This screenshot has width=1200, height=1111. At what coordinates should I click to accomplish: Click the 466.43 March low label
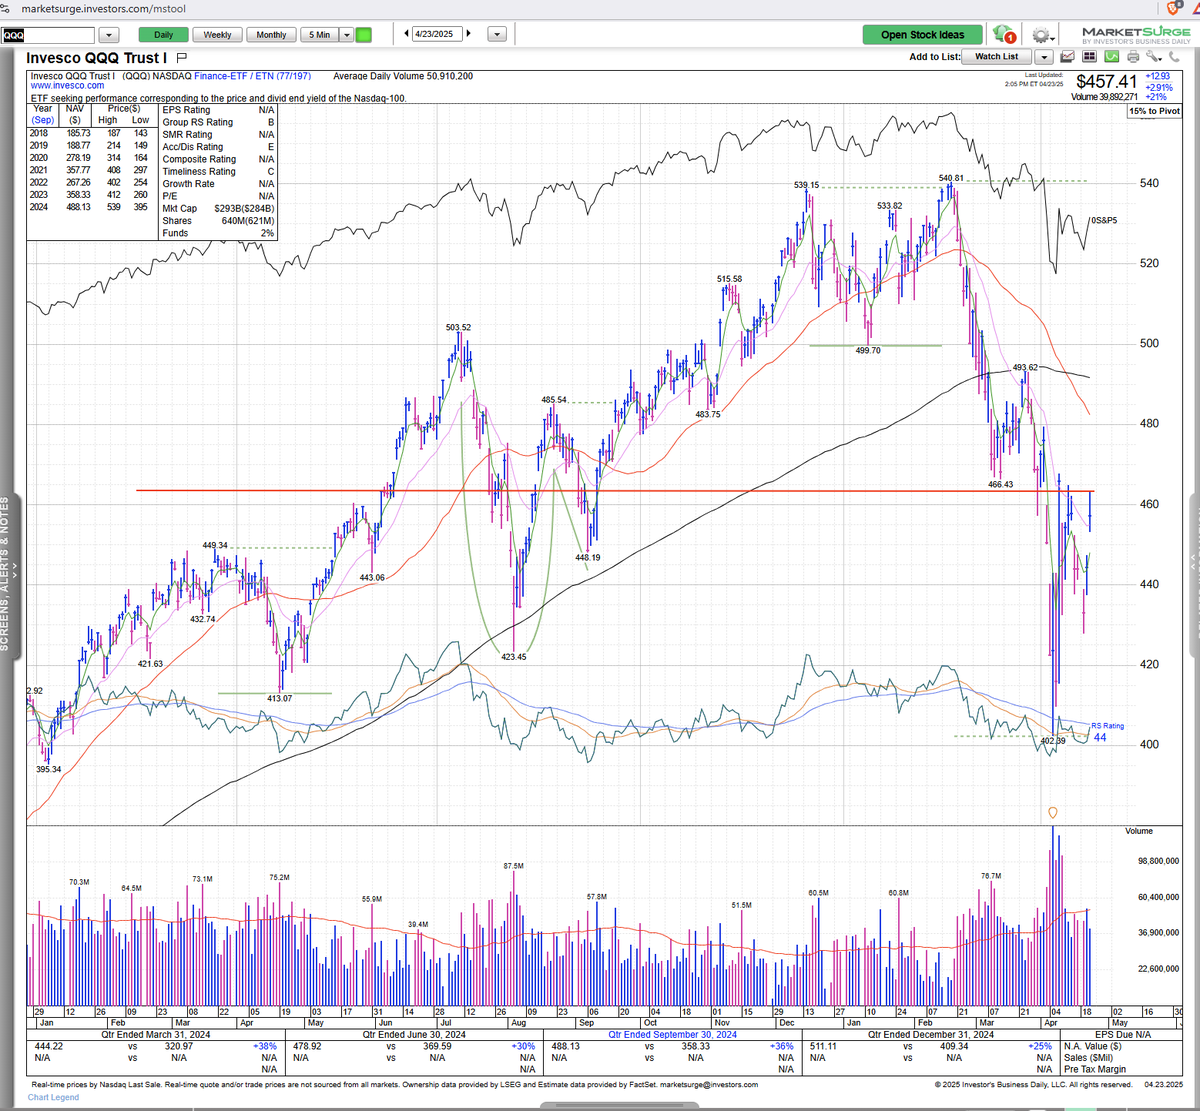click(1000, 484)
